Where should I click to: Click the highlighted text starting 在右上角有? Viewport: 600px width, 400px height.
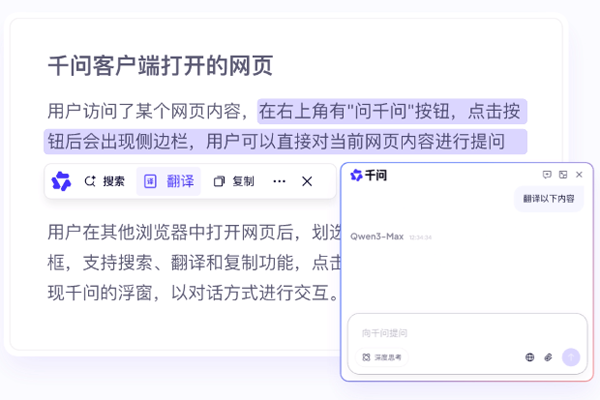[x=390, y=111]
